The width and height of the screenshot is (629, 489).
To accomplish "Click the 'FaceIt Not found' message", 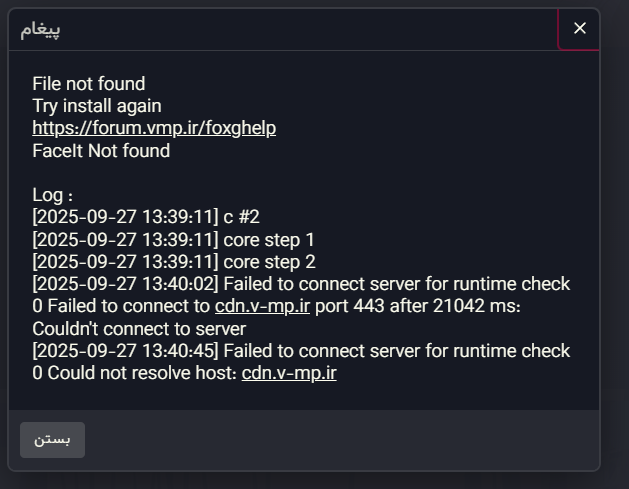I will 101,151.
